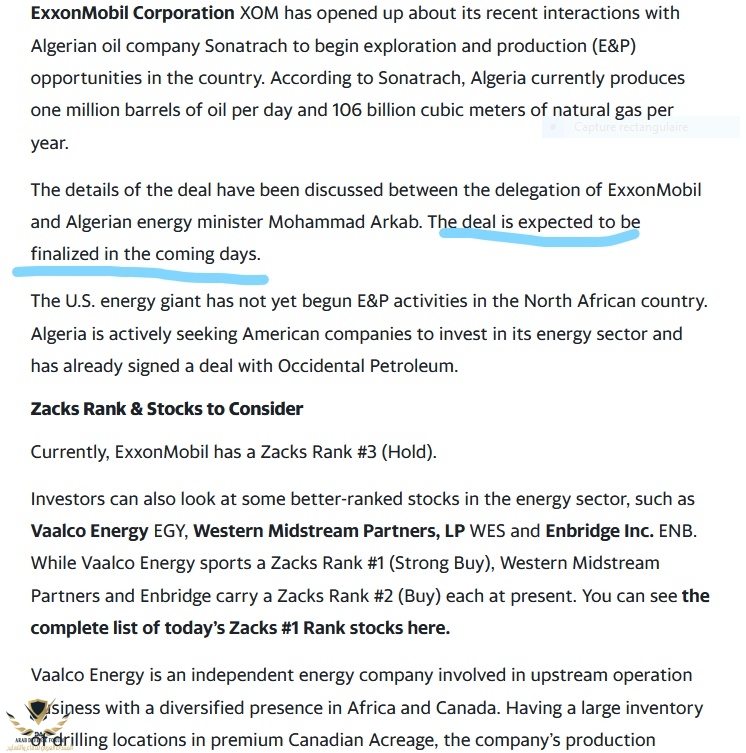This screenshot has height=753, width=746.
Task: Click the Arab Defense Forum shield logo
Action: (x=37, y=725)
